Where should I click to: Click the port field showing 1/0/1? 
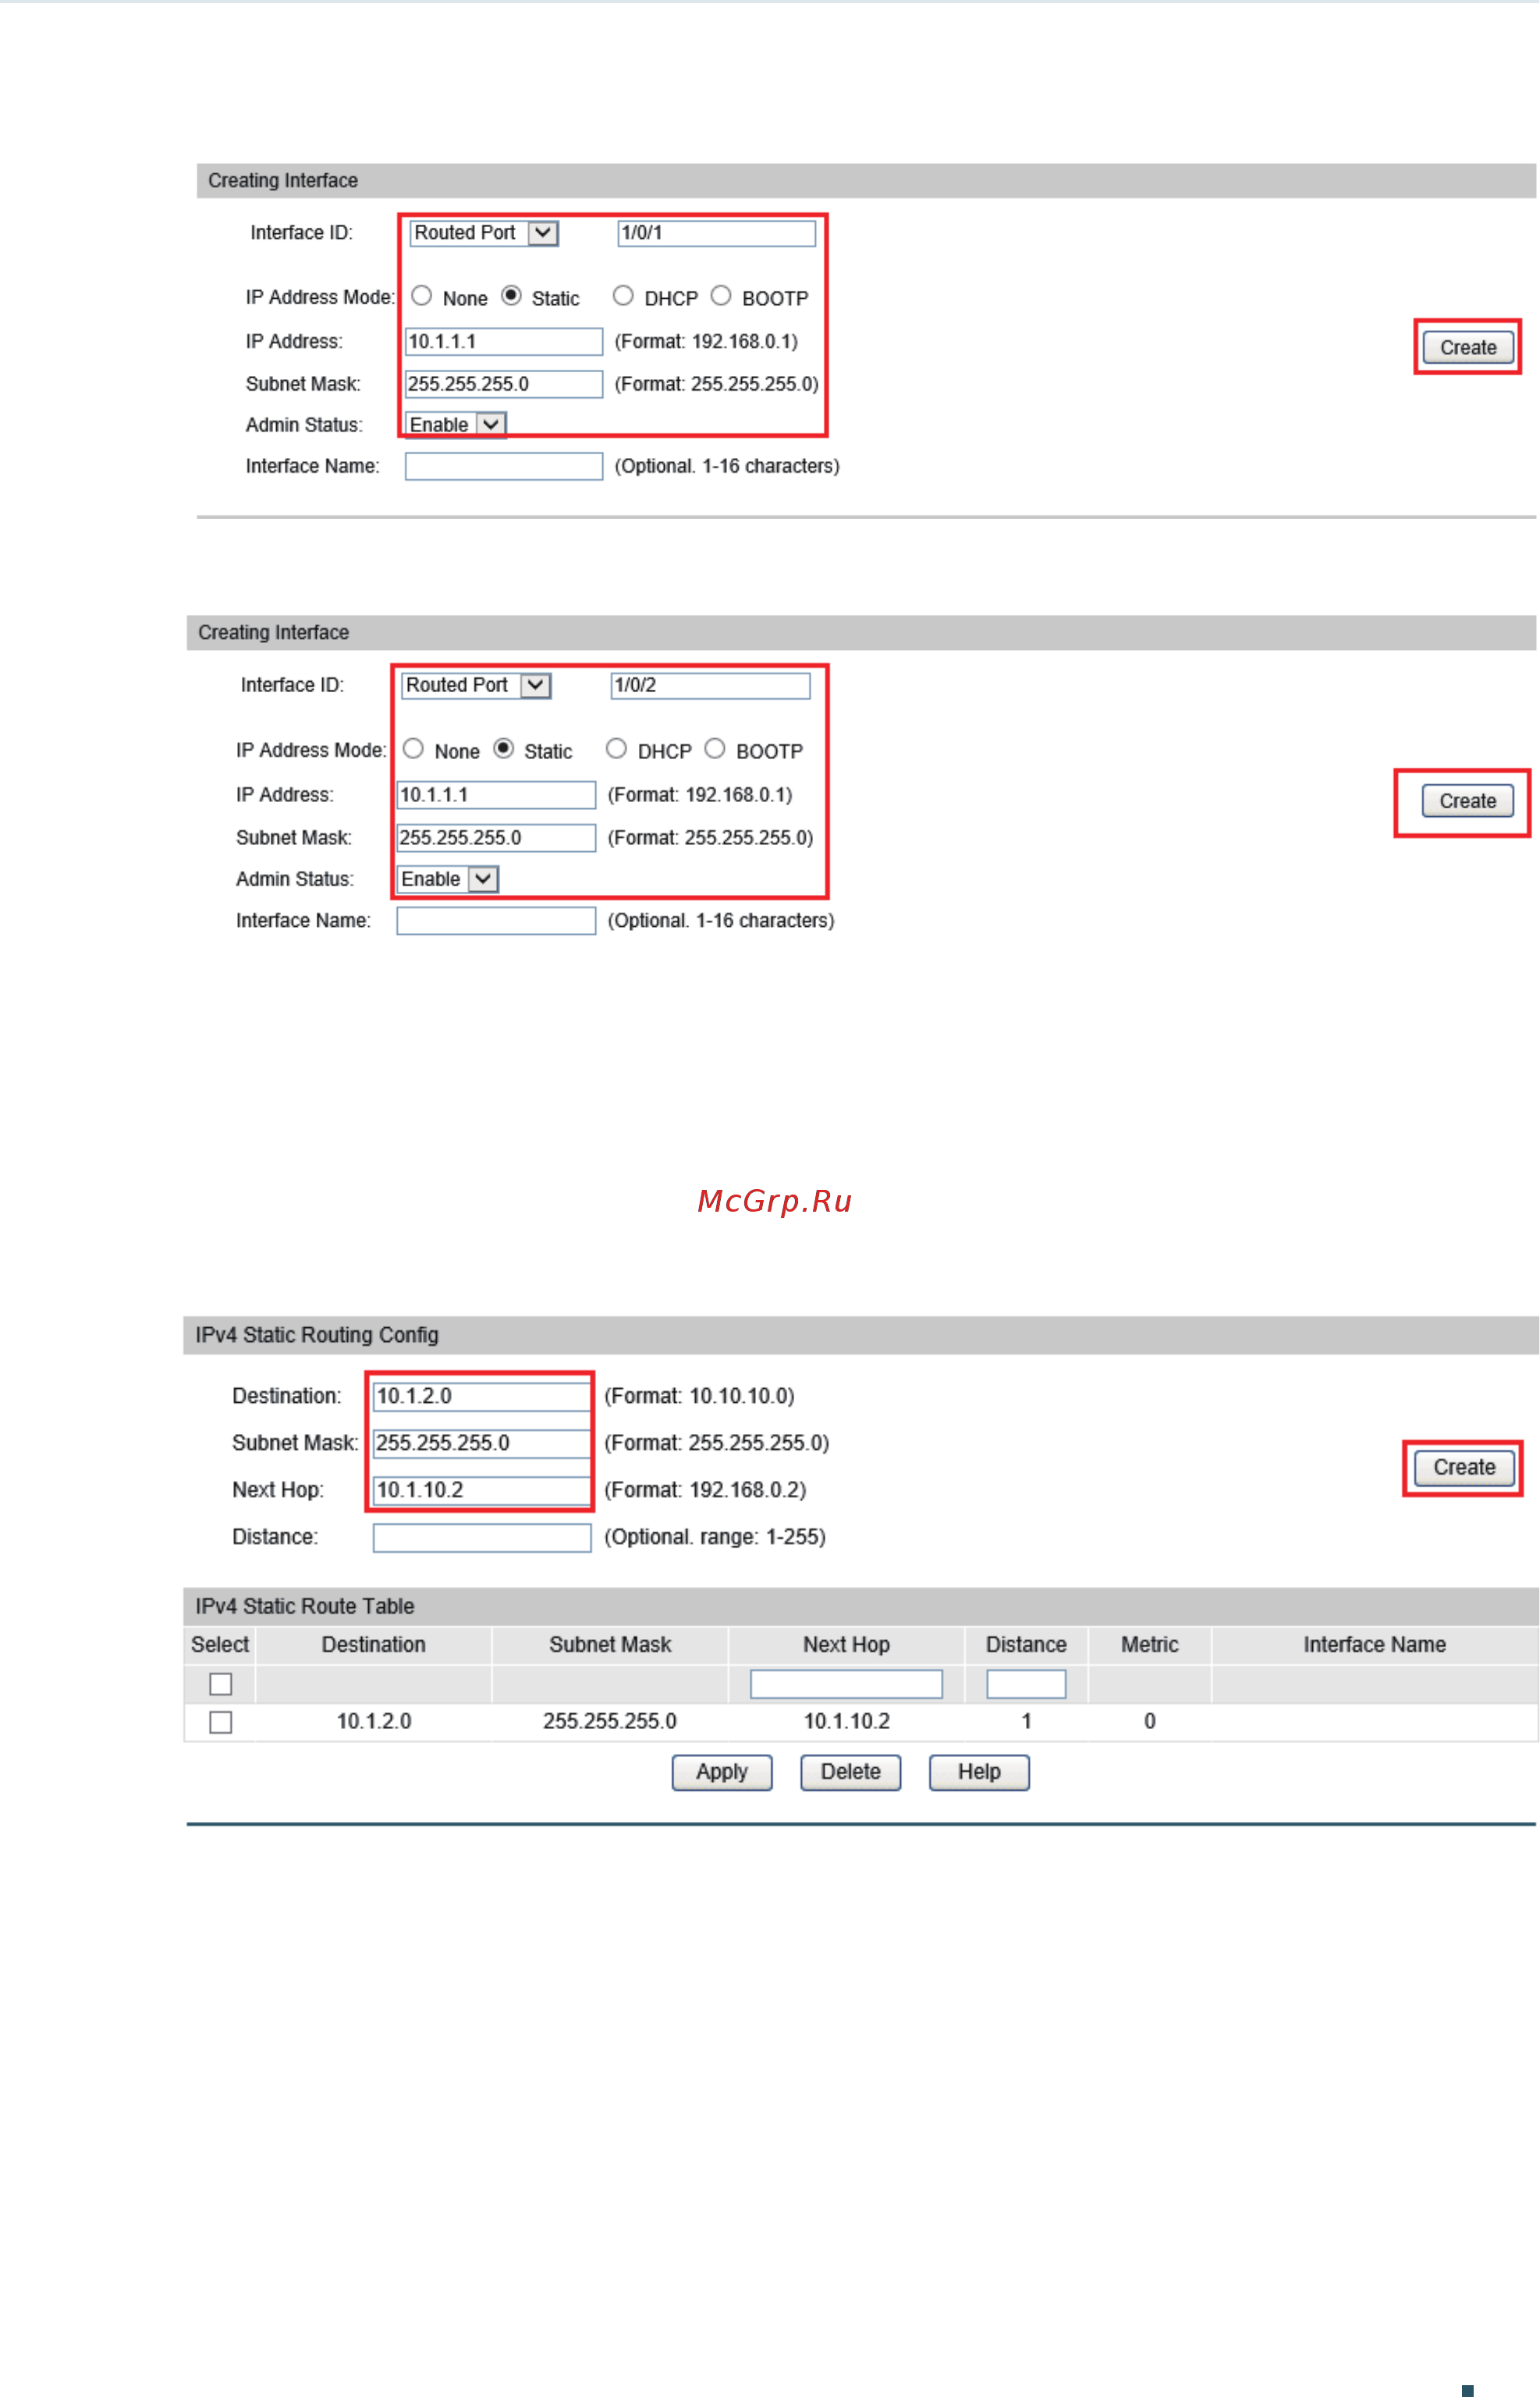coord(716,233)
